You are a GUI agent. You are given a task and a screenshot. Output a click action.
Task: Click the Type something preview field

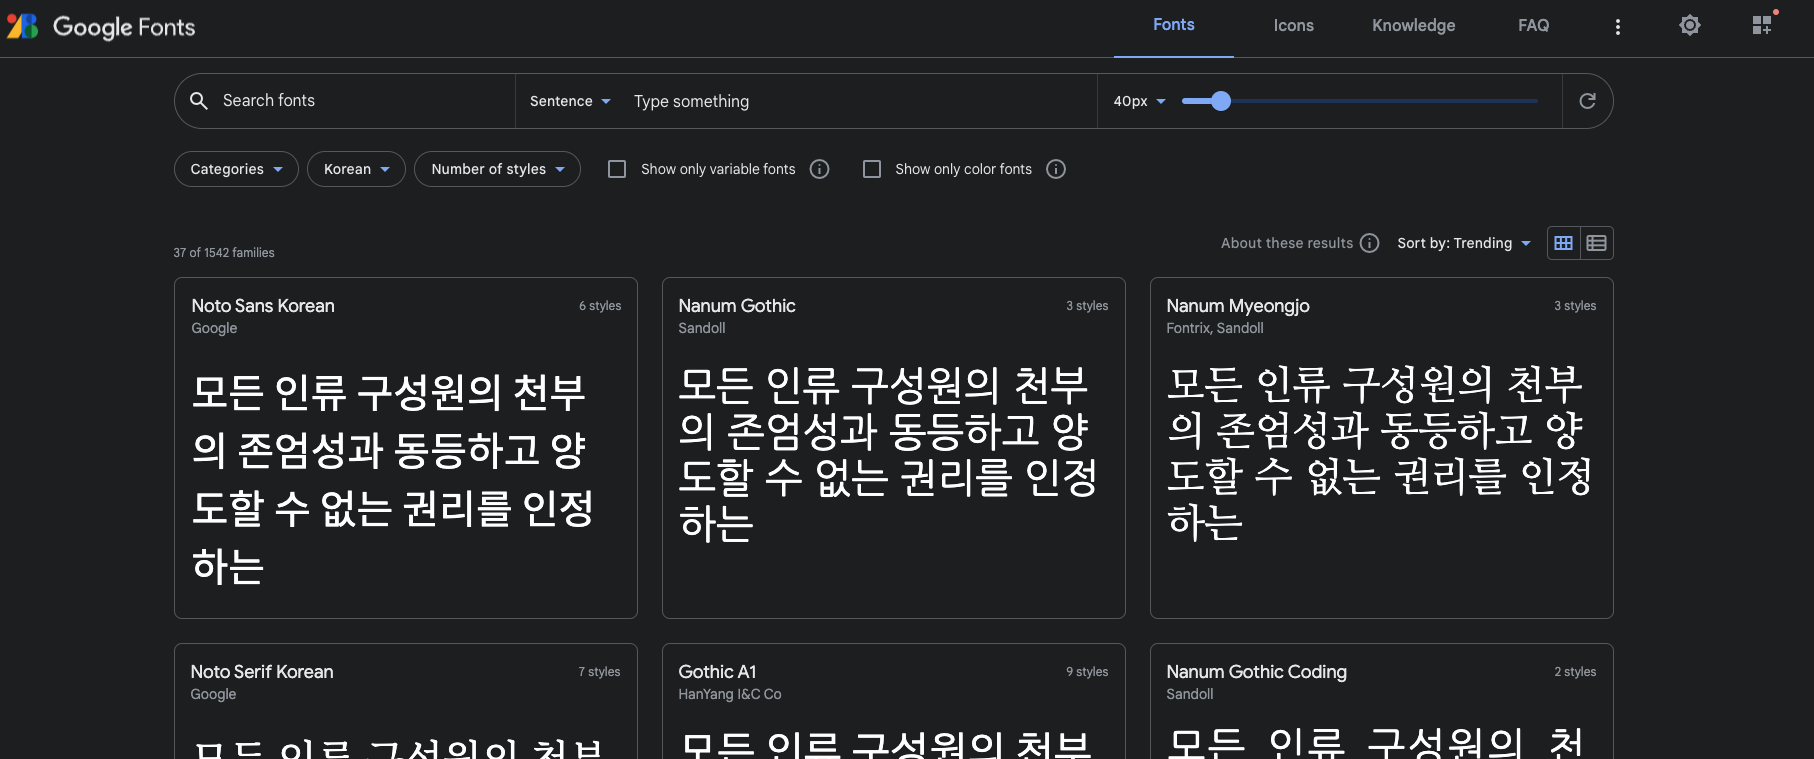click(x=860, y=101)
